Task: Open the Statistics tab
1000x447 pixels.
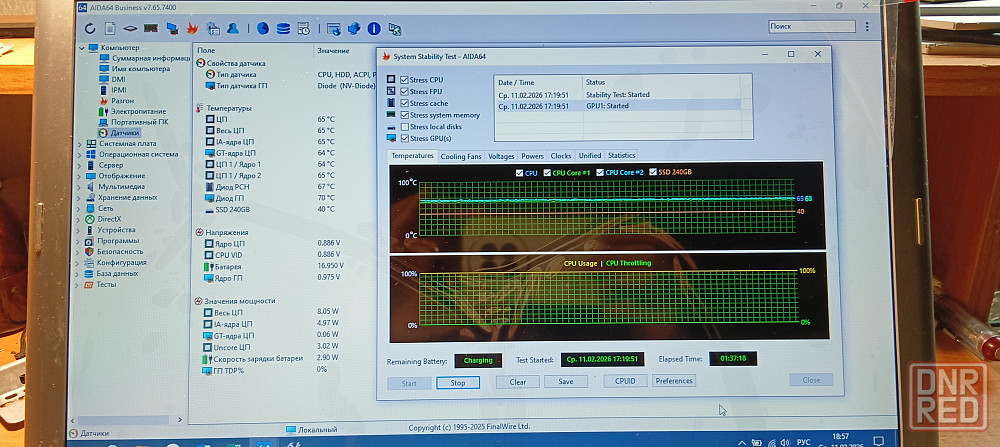Action: tap(621, 156)
